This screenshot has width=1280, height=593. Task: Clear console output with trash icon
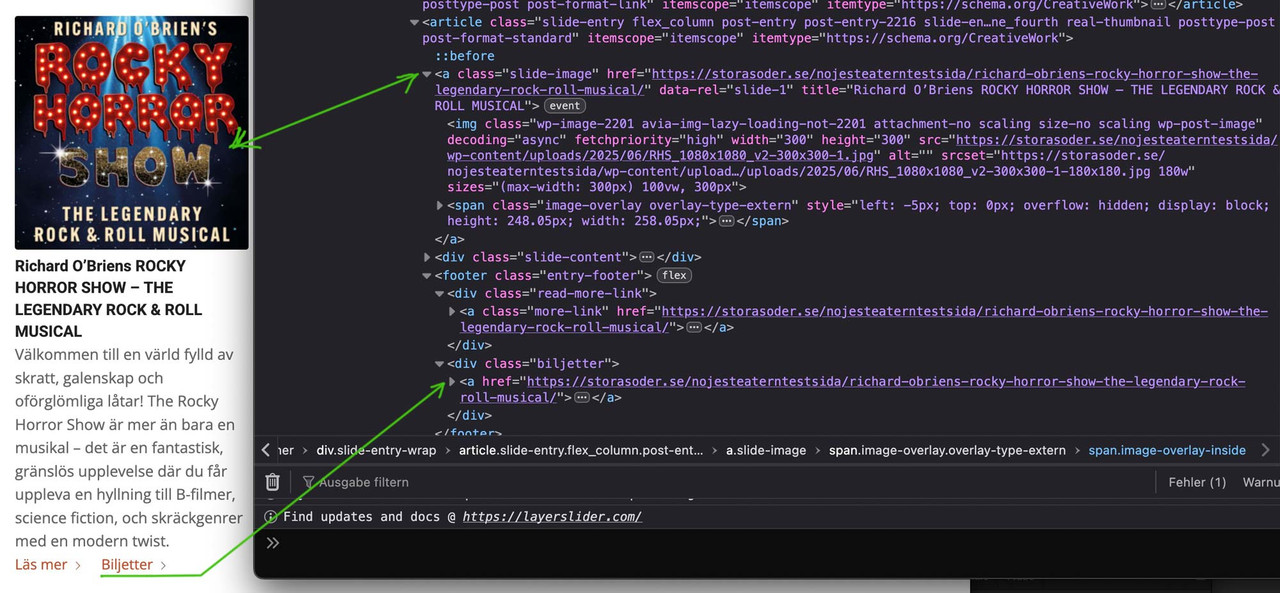273,482
